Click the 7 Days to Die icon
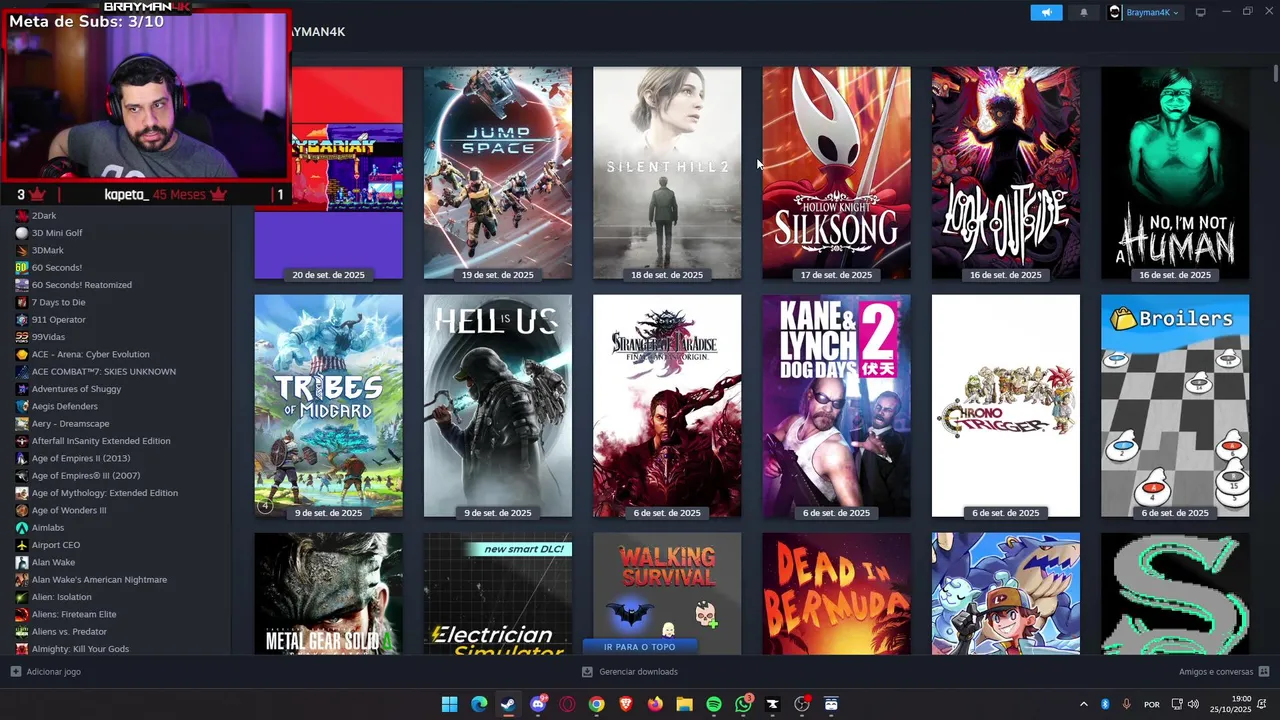The image size is (1280, 720). point(22,302)
